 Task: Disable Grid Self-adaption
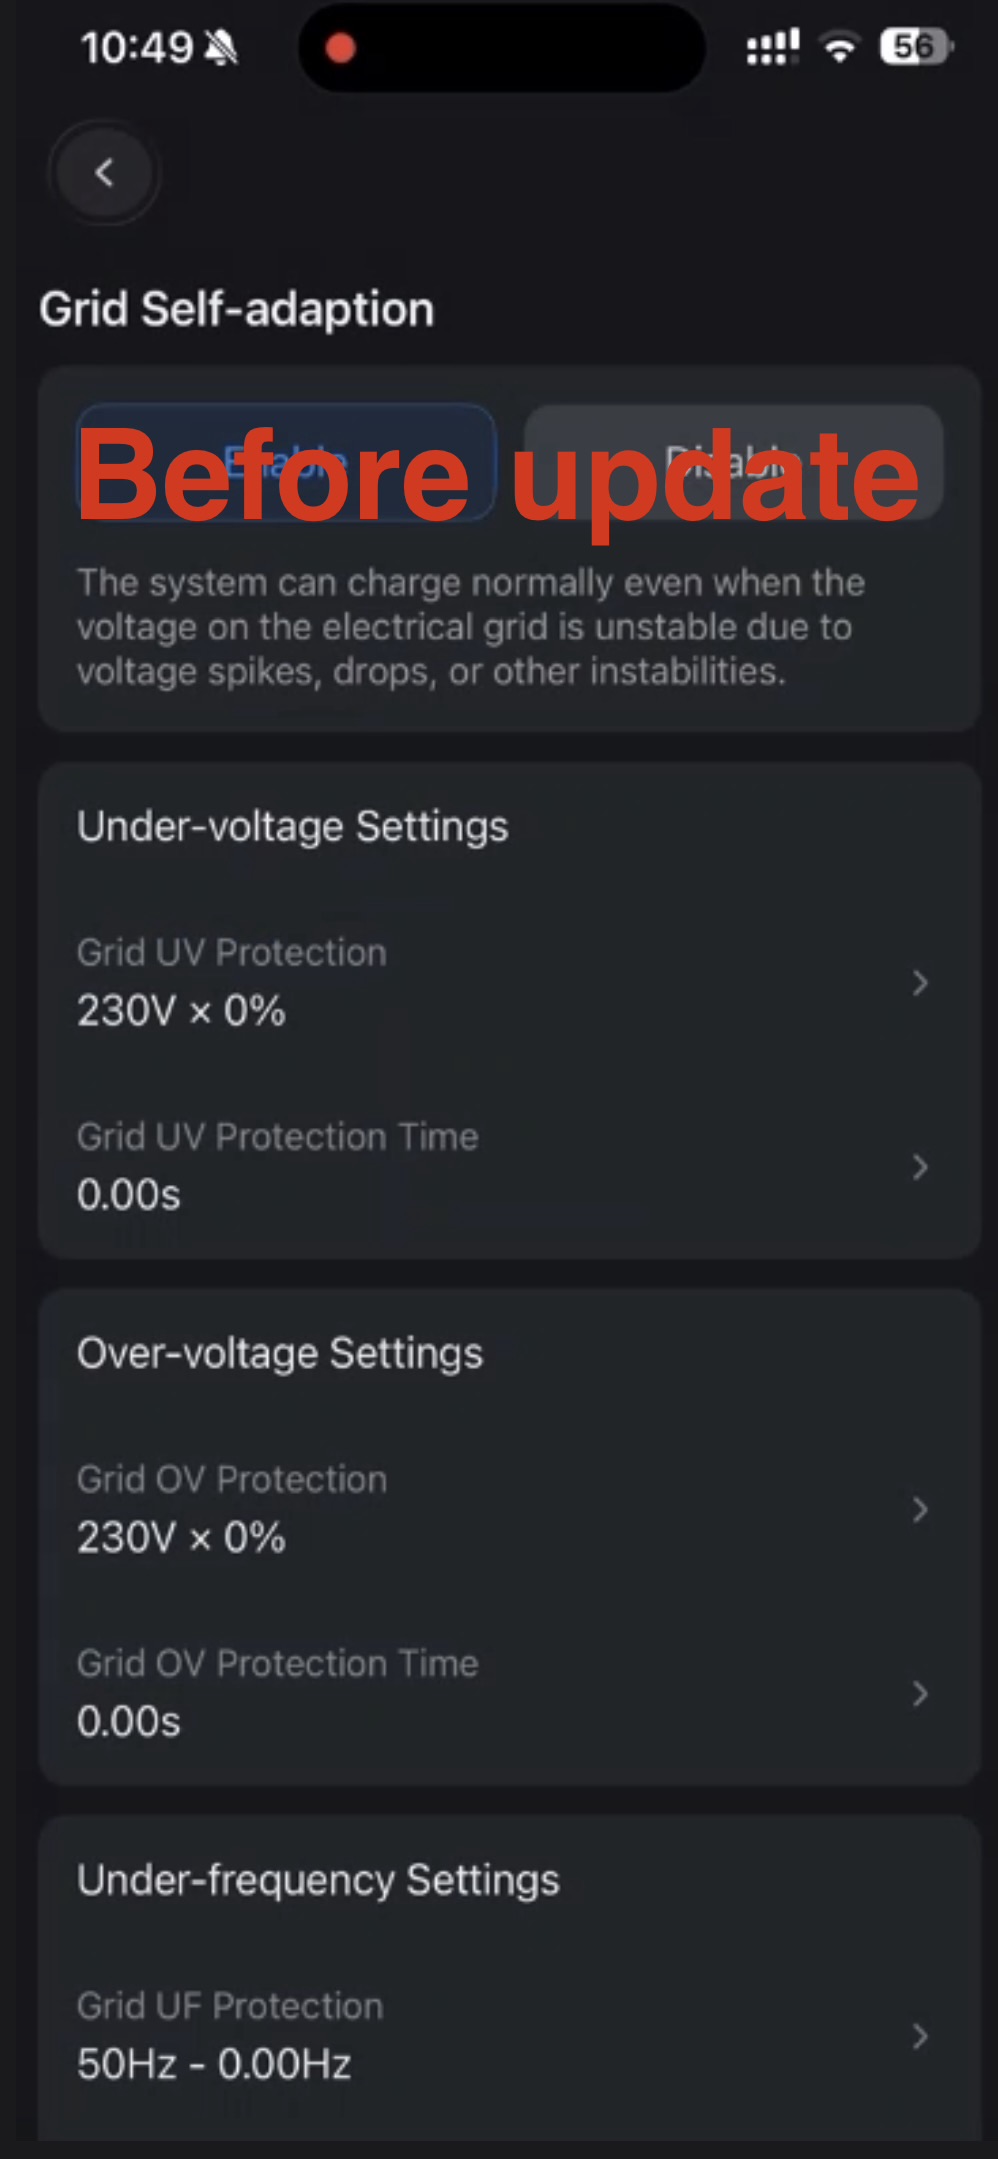(x=733, y=462)
